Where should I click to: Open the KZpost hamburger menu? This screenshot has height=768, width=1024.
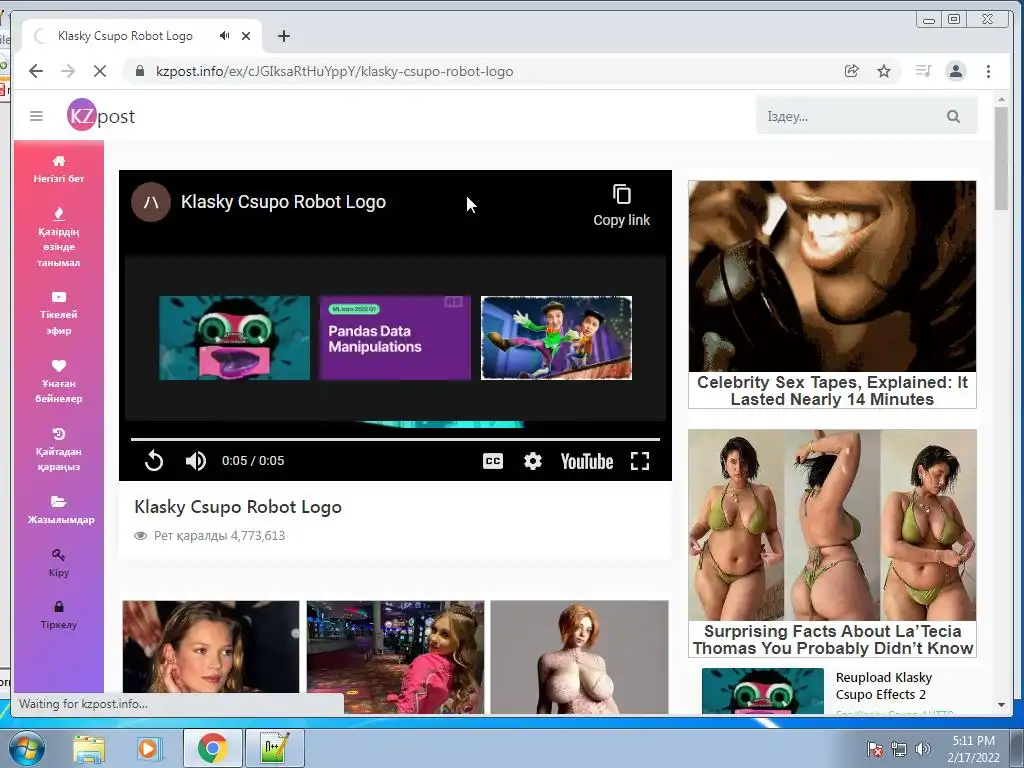36,116
